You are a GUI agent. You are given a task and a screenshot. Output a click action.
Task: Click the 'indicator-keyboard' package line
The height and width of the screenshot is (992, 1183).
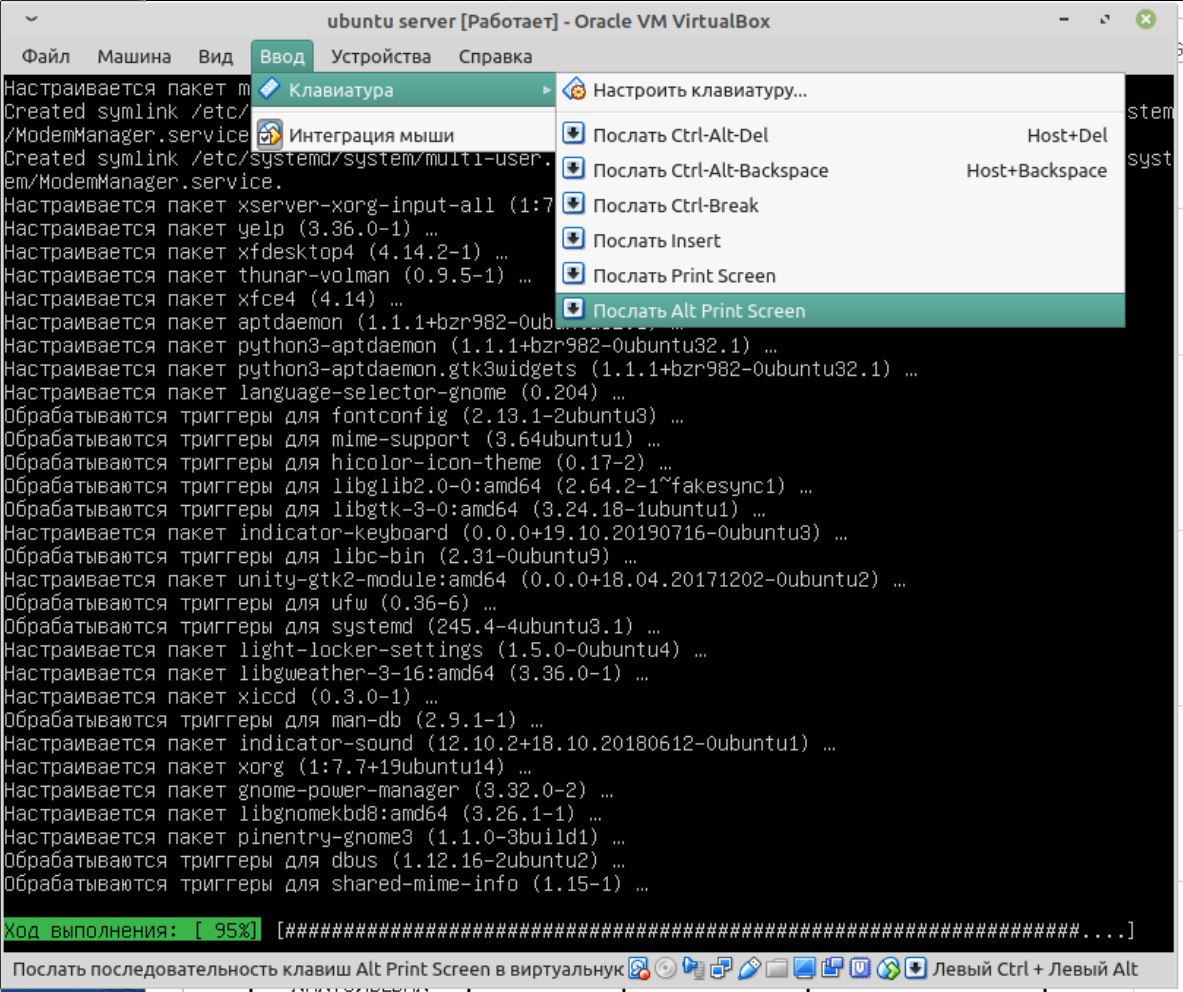point(426,533)
